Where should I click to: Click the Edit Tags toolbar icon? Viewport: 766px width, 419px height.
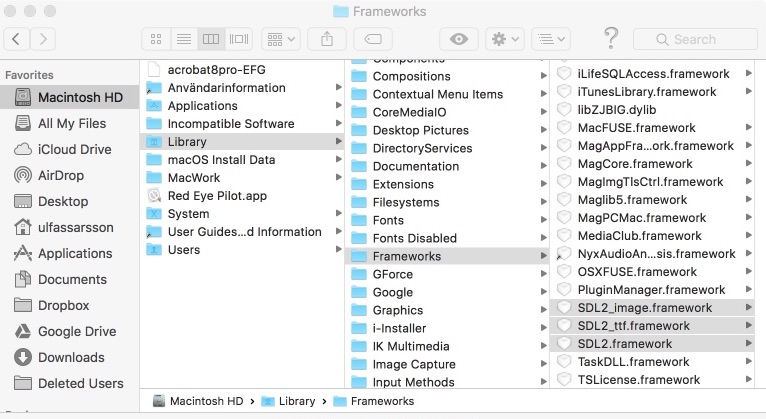tap(373, 39)
